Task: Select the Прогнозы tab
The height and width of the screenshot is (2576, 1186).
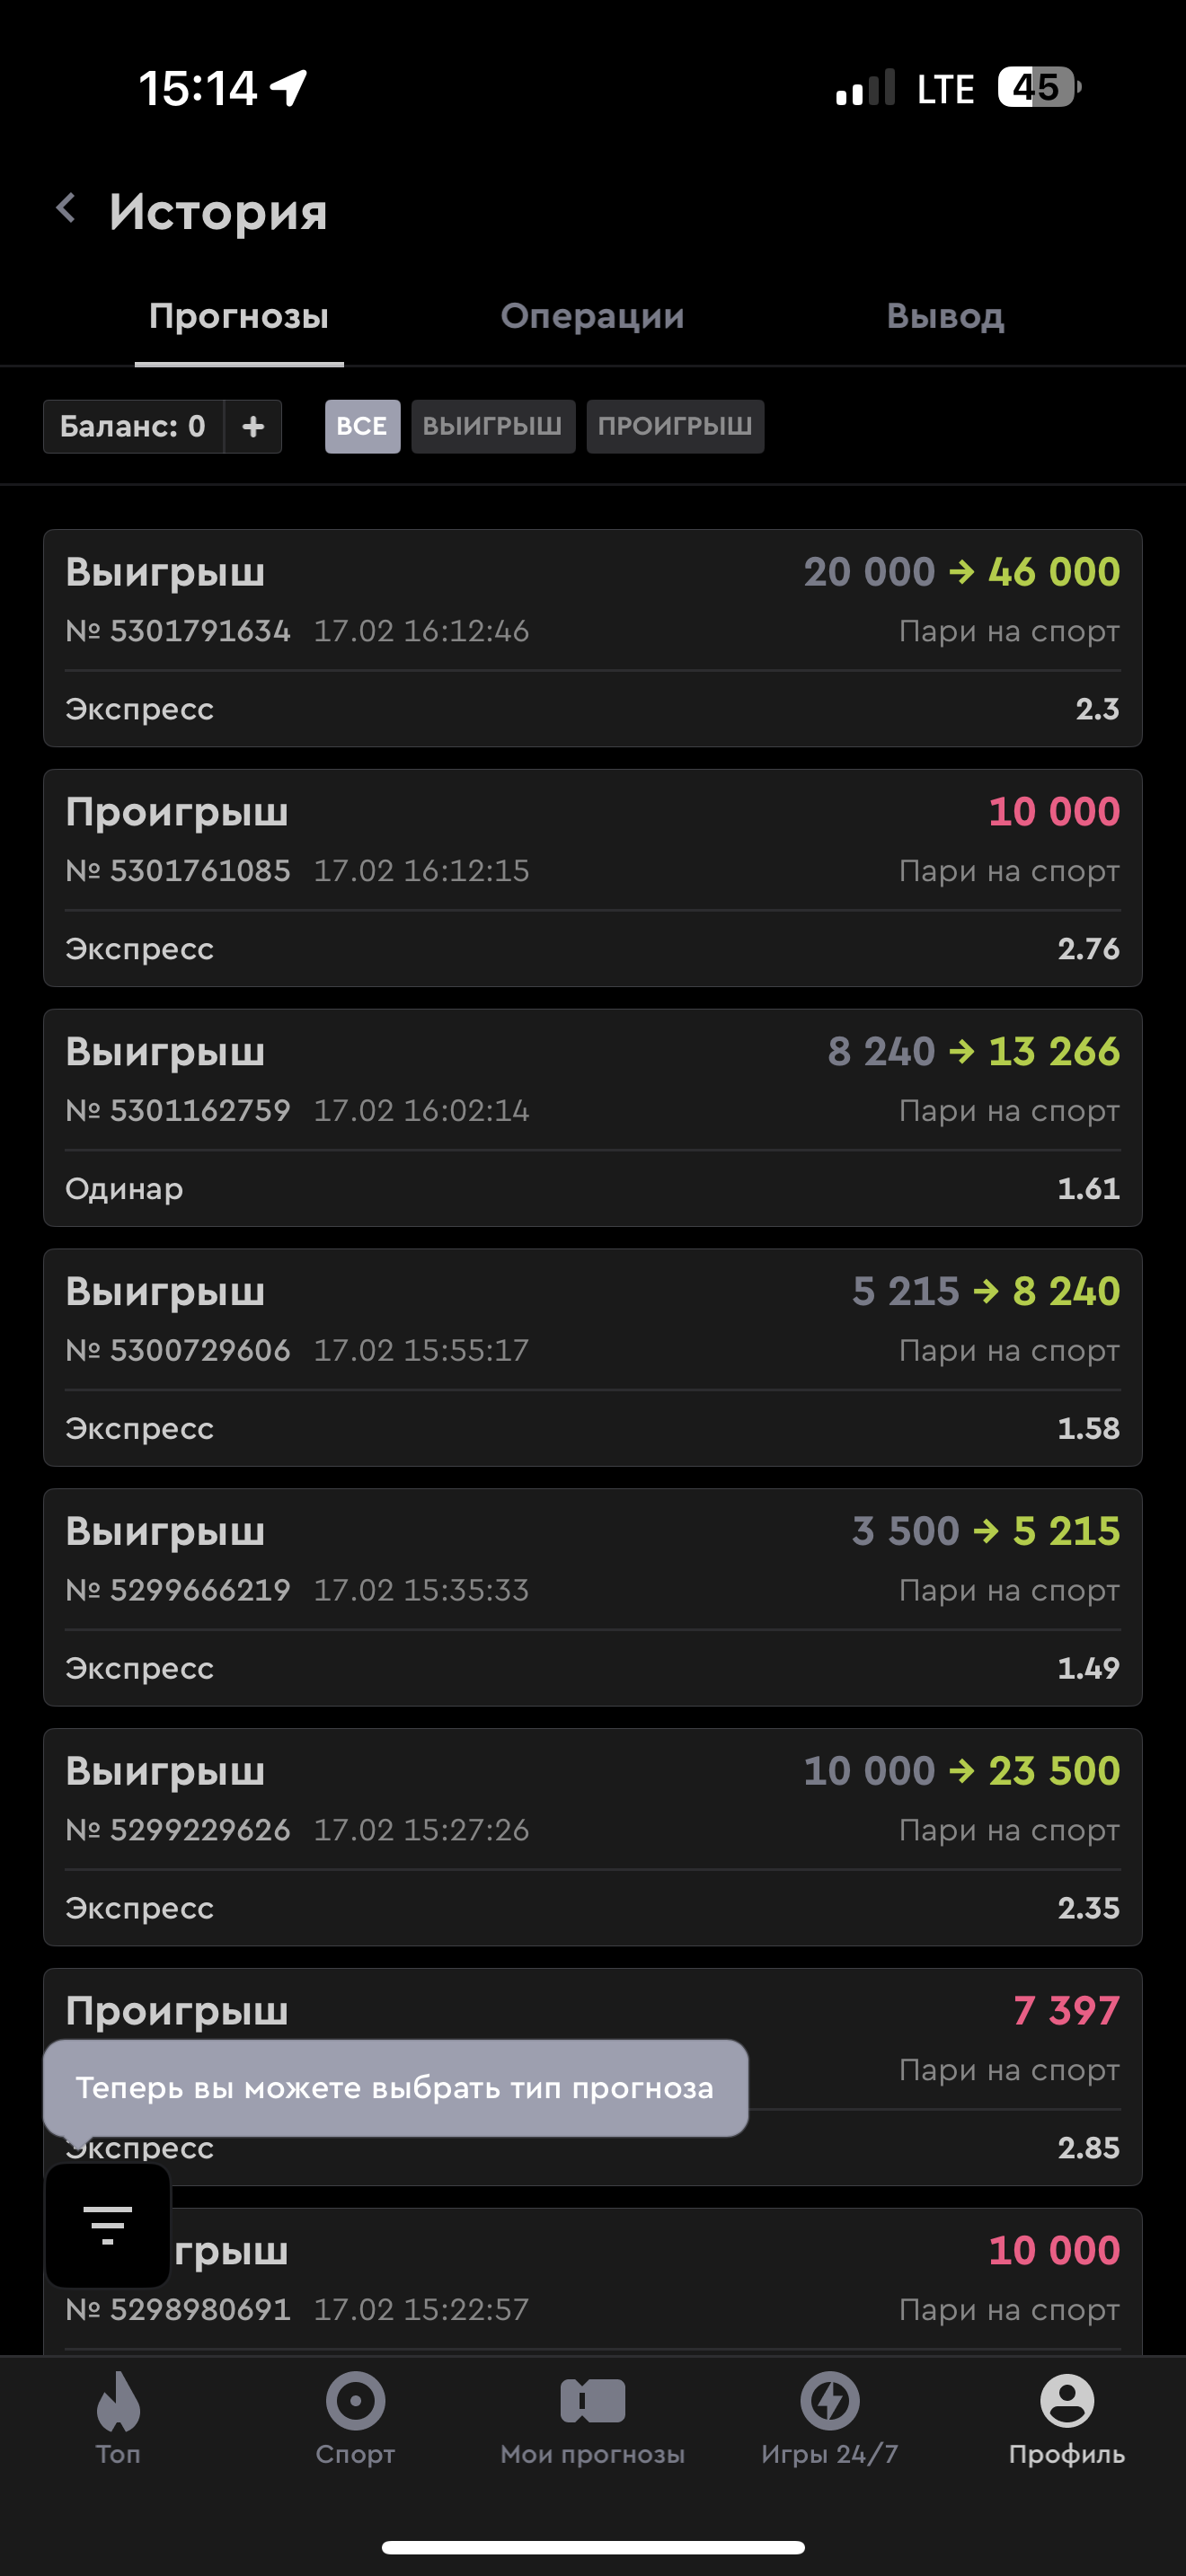Action: 239,317
